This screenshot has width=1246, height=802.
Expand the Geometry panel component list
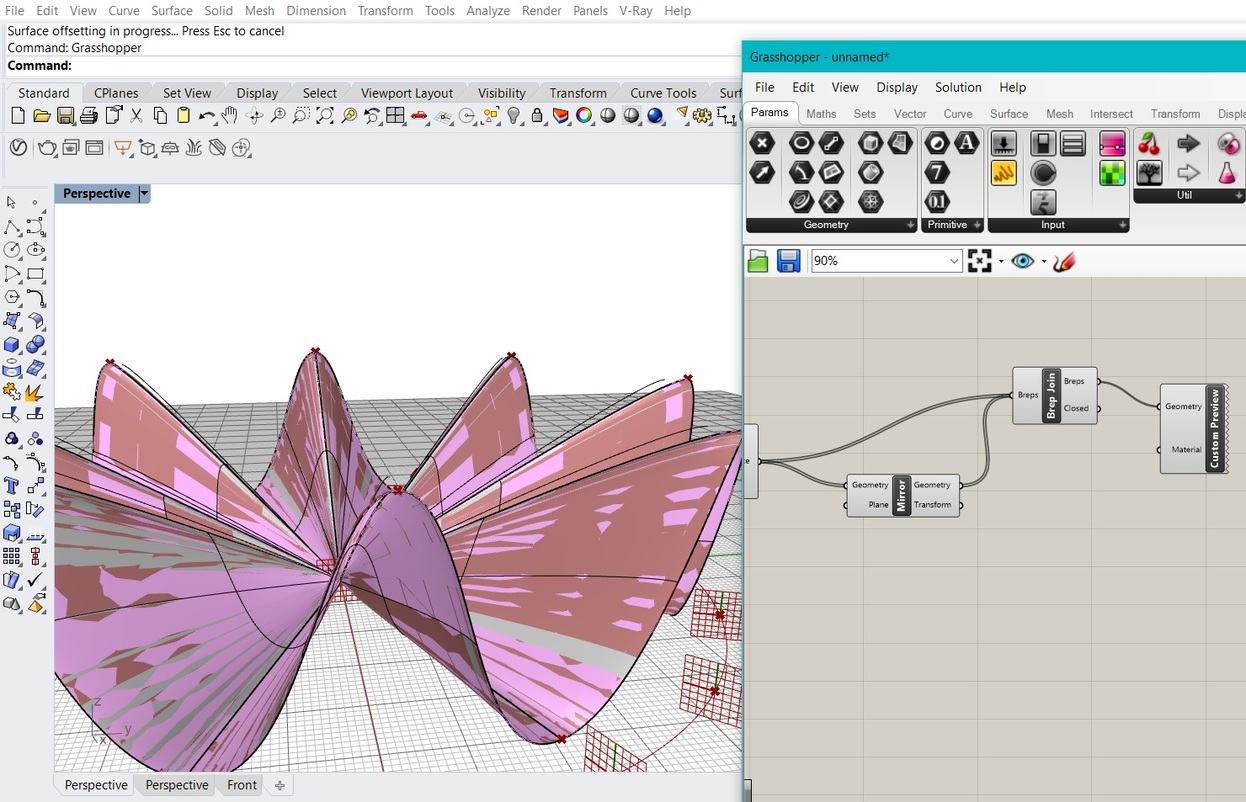(x=910, y=225)
